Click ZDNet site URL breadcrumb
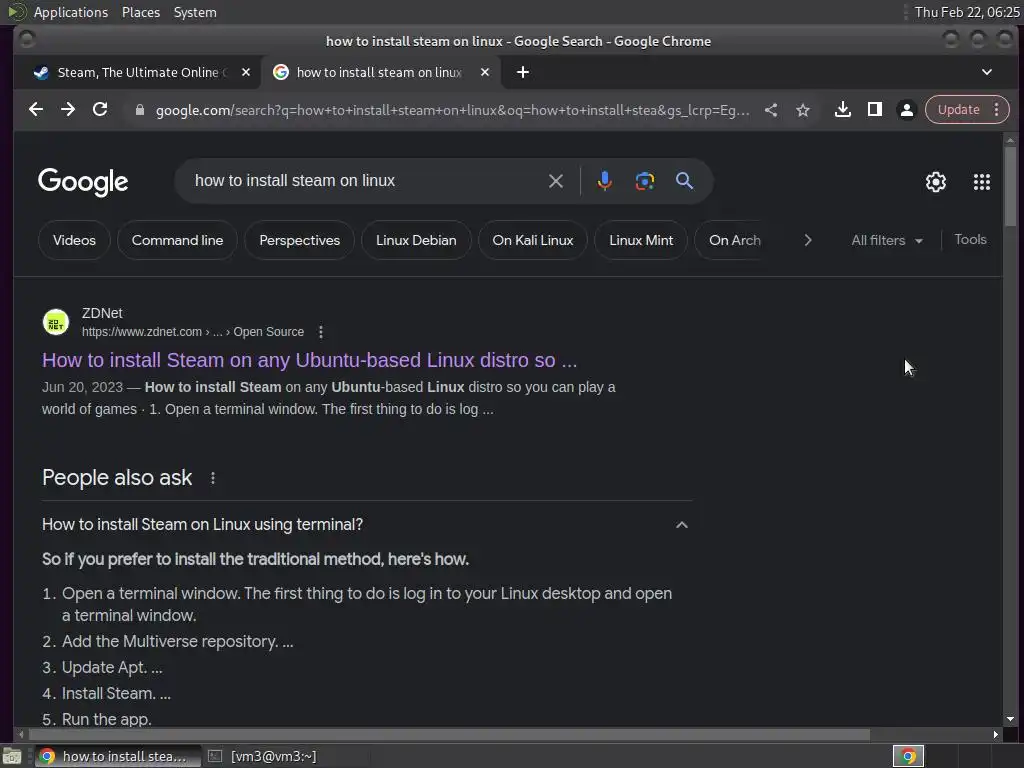Screen dimensions: 1024x768 [193, 332]
